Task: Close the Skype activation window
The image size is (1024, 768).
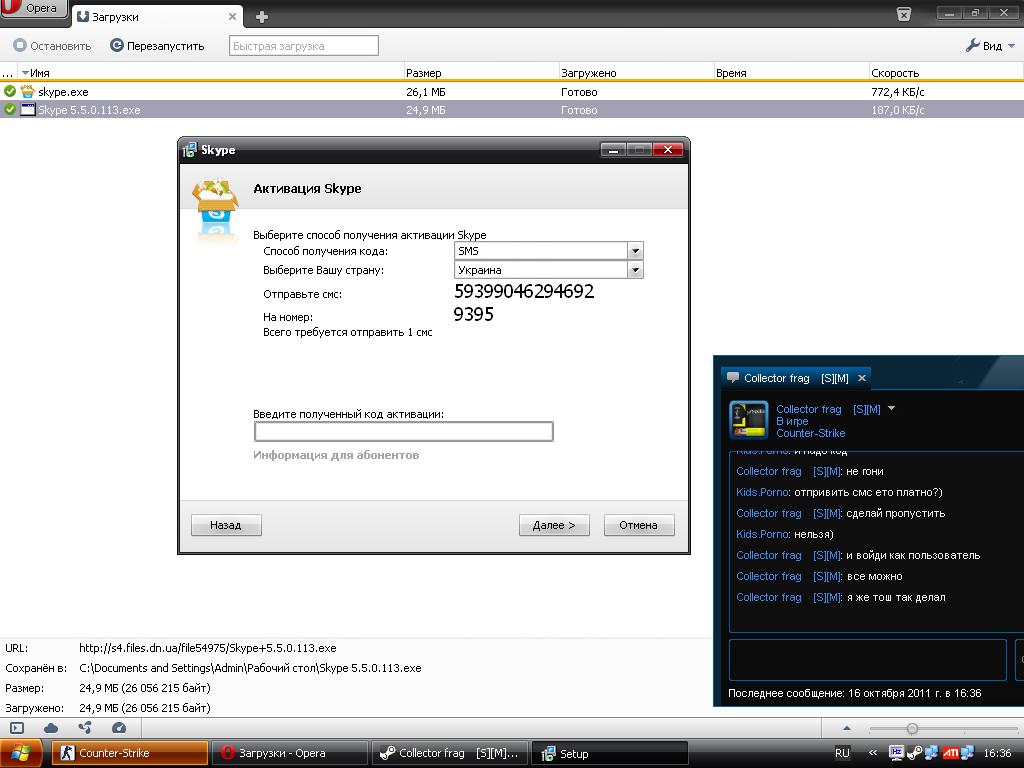Action: (x=667, y=150)
